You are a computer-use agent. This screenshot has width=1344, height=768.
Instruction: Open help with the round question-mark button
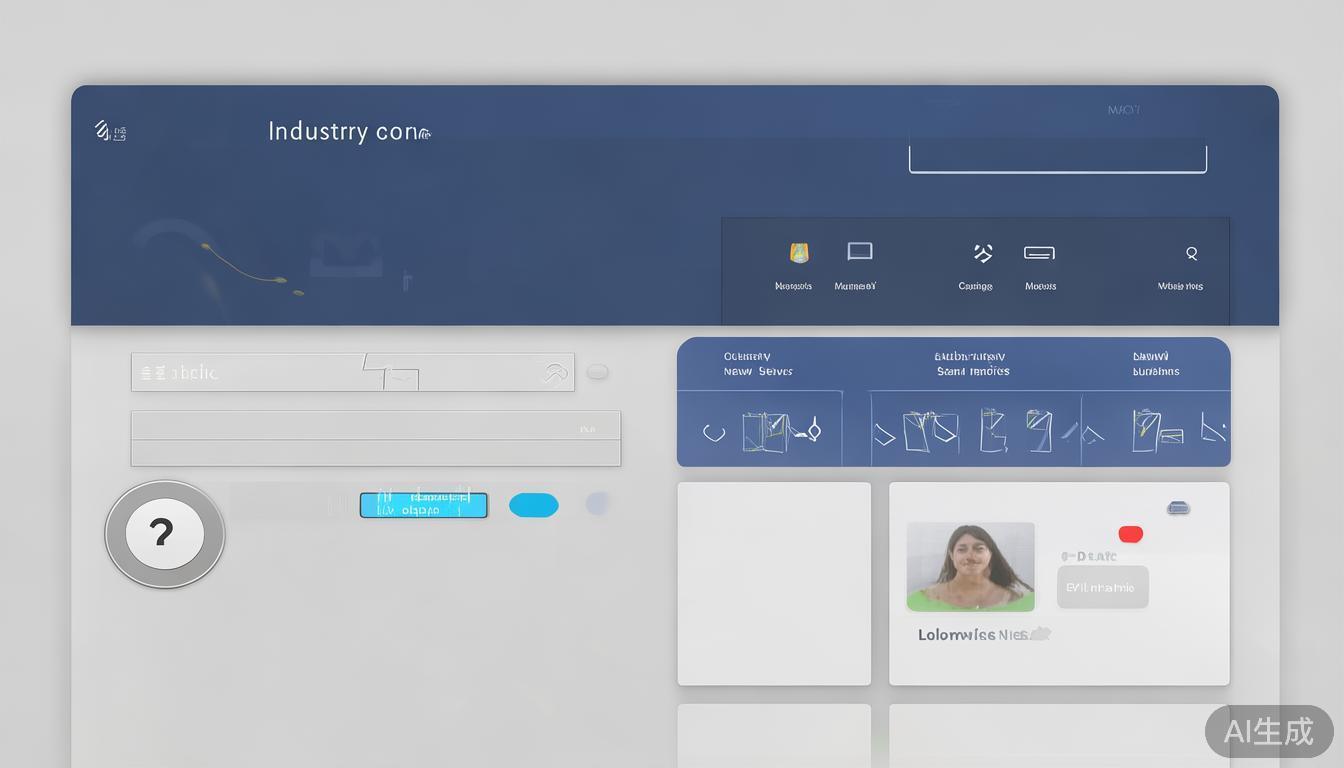[x=164, y=534]
